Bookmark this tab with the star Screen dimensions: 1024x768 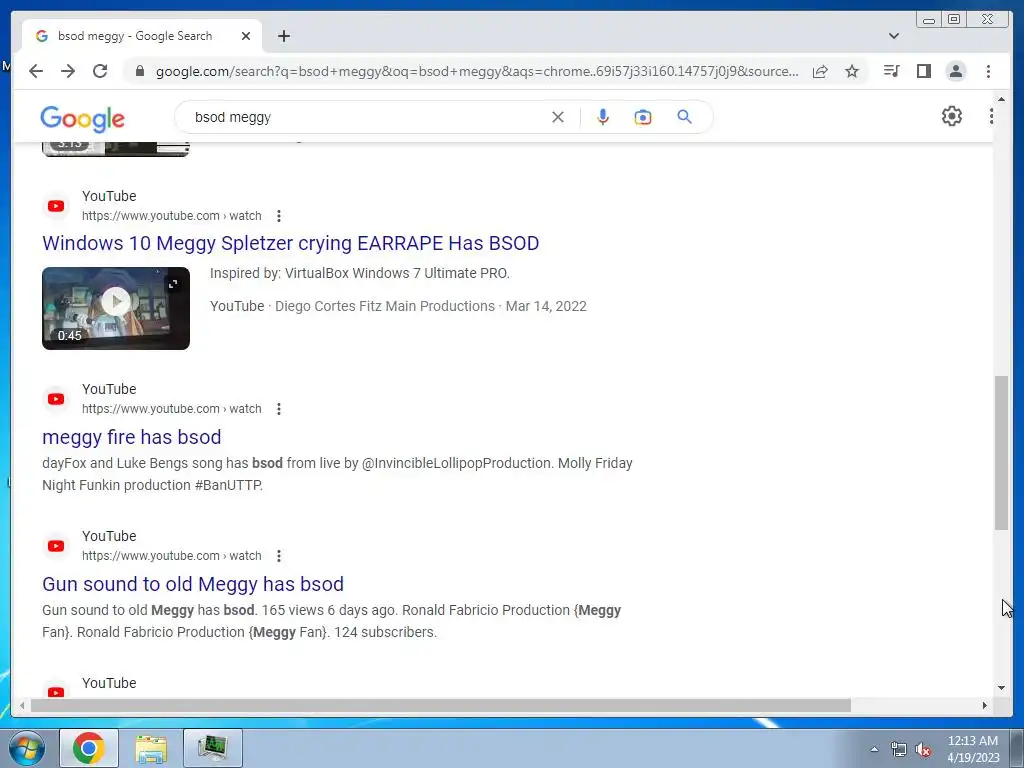click(852, 71)
